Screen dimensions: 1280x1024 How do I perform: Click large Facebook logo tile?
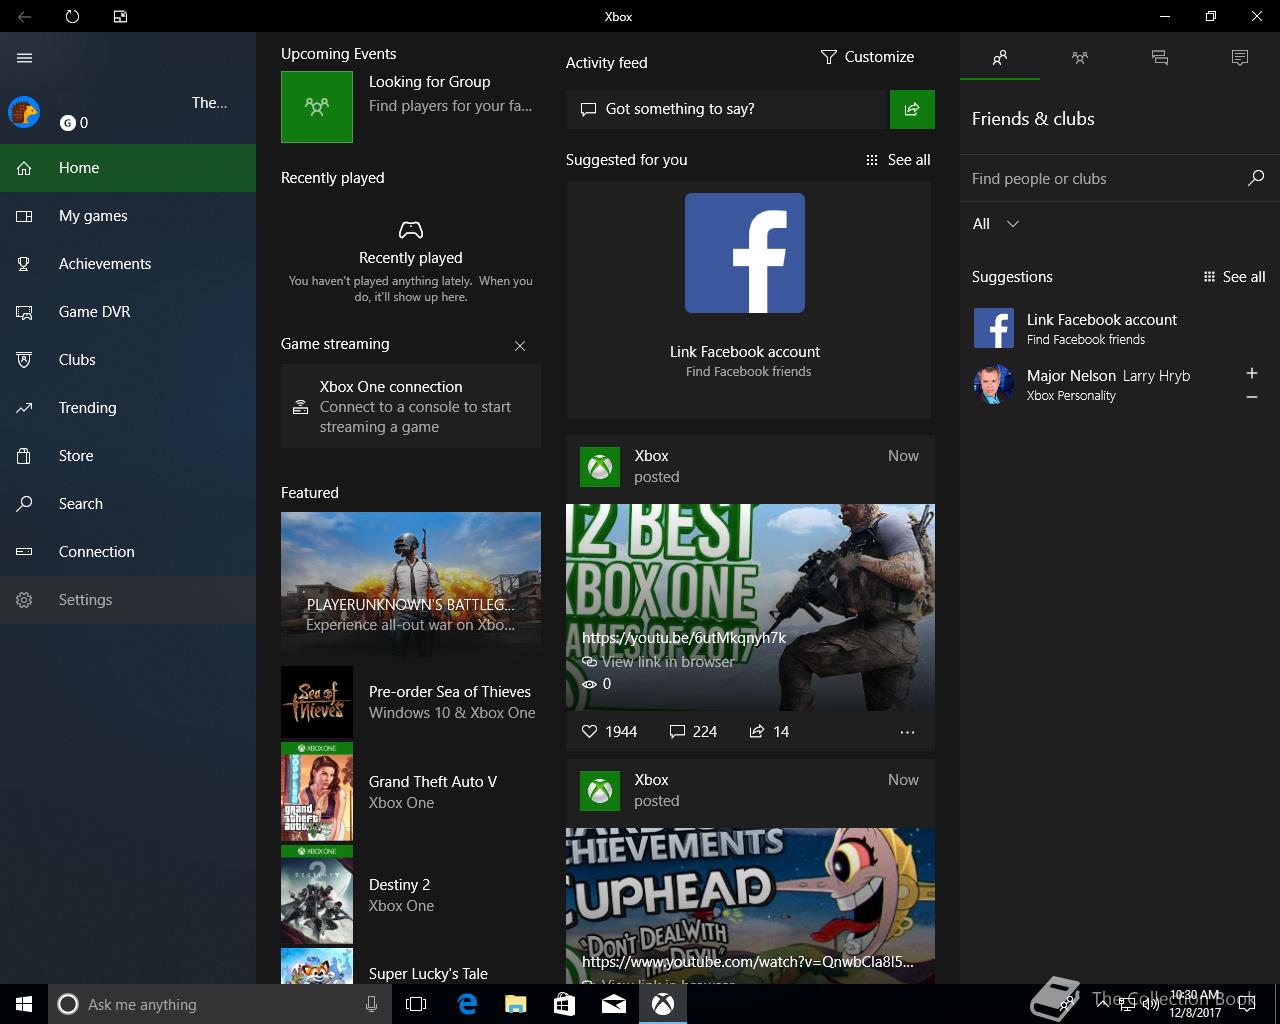tap(745, 253)
